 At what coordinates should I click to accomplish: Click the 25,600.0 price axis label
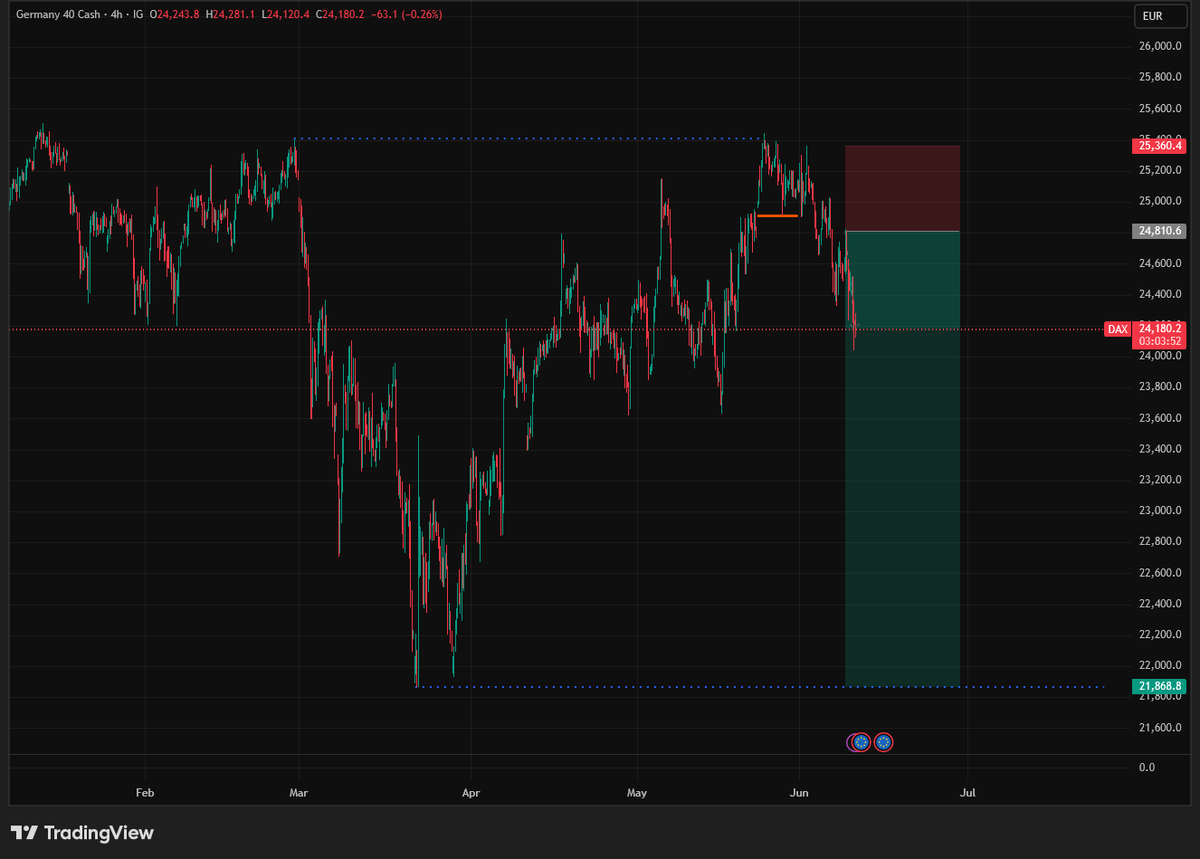pyautogui.click(x=1160, y=108)
